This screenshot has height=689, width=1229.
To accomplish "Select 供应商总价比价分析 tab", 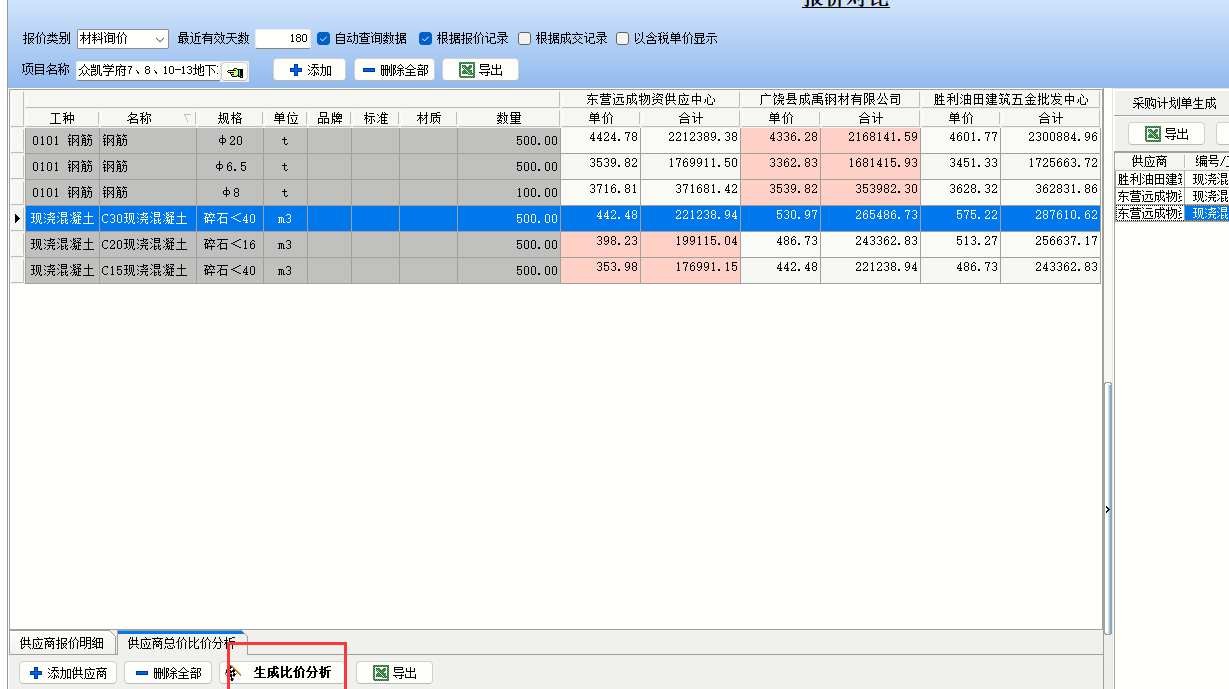I will (x=180, y=643).
